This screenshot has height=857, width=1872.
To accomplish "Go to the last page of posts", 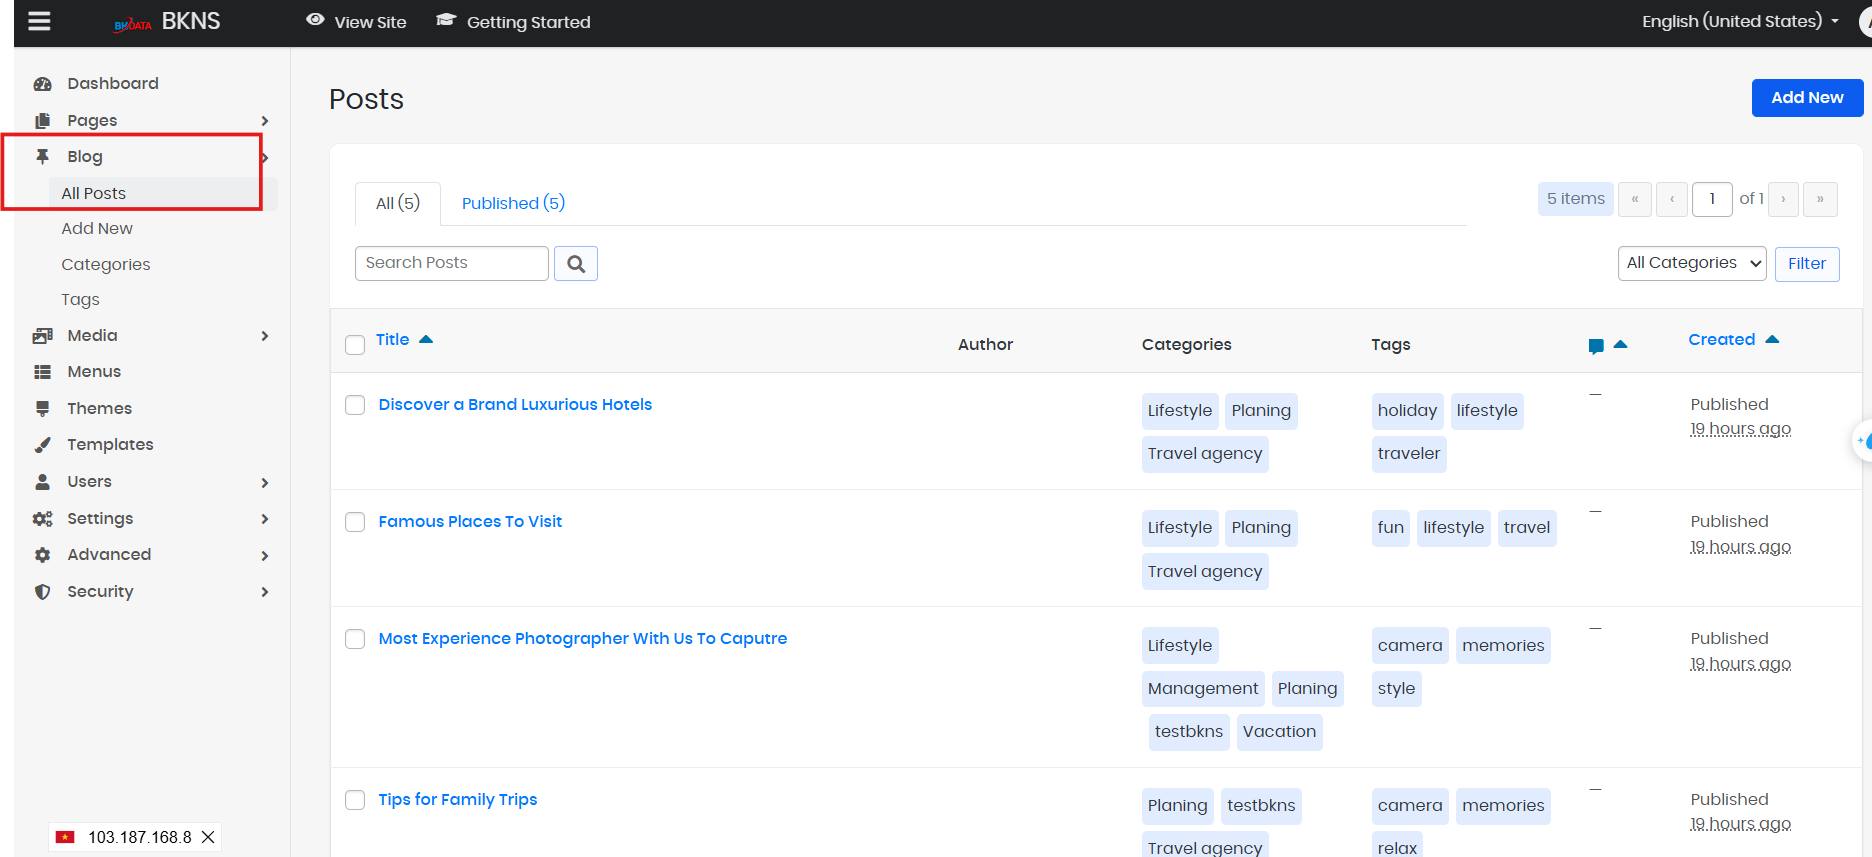I will click(1820, 199).
